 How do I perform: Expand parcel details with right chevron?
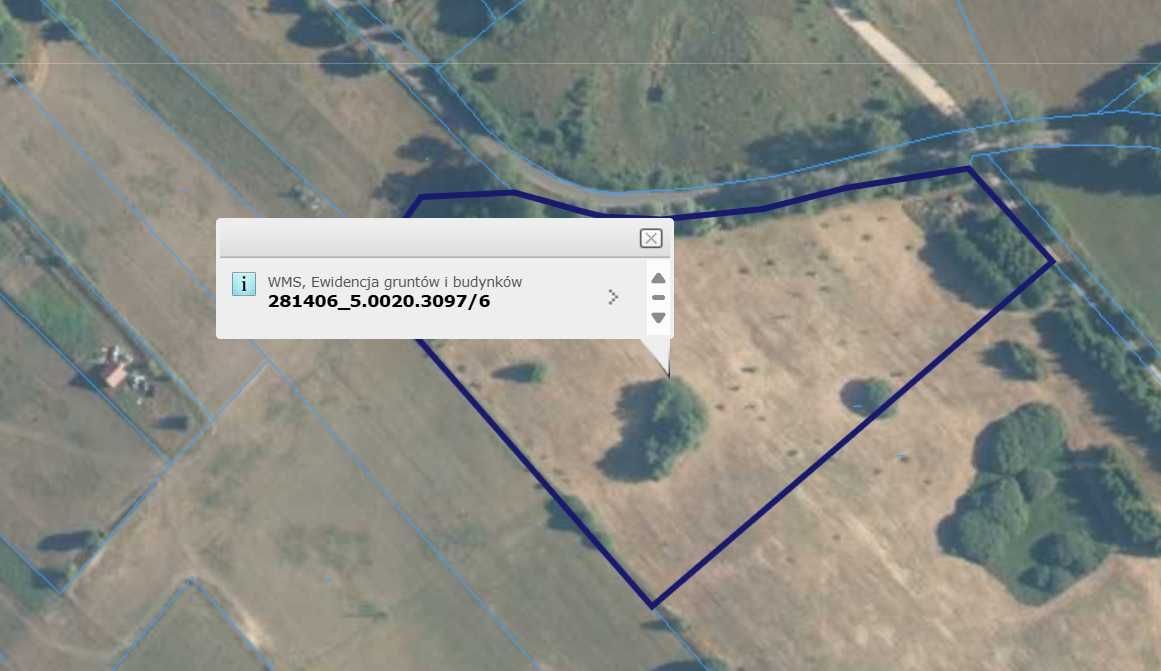pyautogui.click(x=613, y=297)
